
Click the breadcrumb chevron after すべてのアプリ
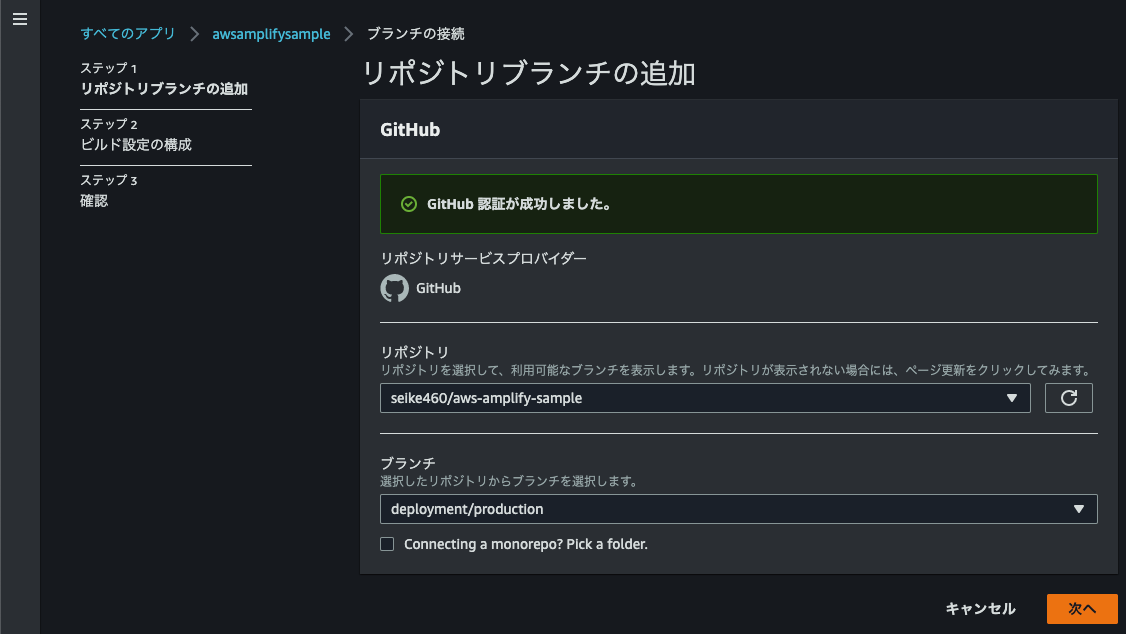pos(194,34)
